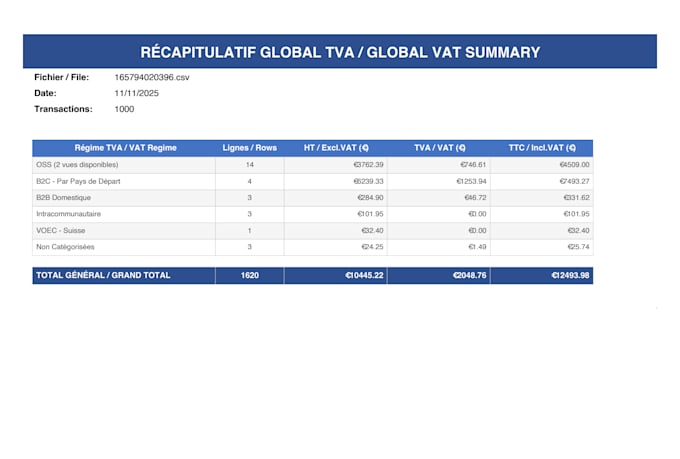Click the date value '11/11/2025'
The width and height of the screenshot is (680, 459).
point(137,93)
